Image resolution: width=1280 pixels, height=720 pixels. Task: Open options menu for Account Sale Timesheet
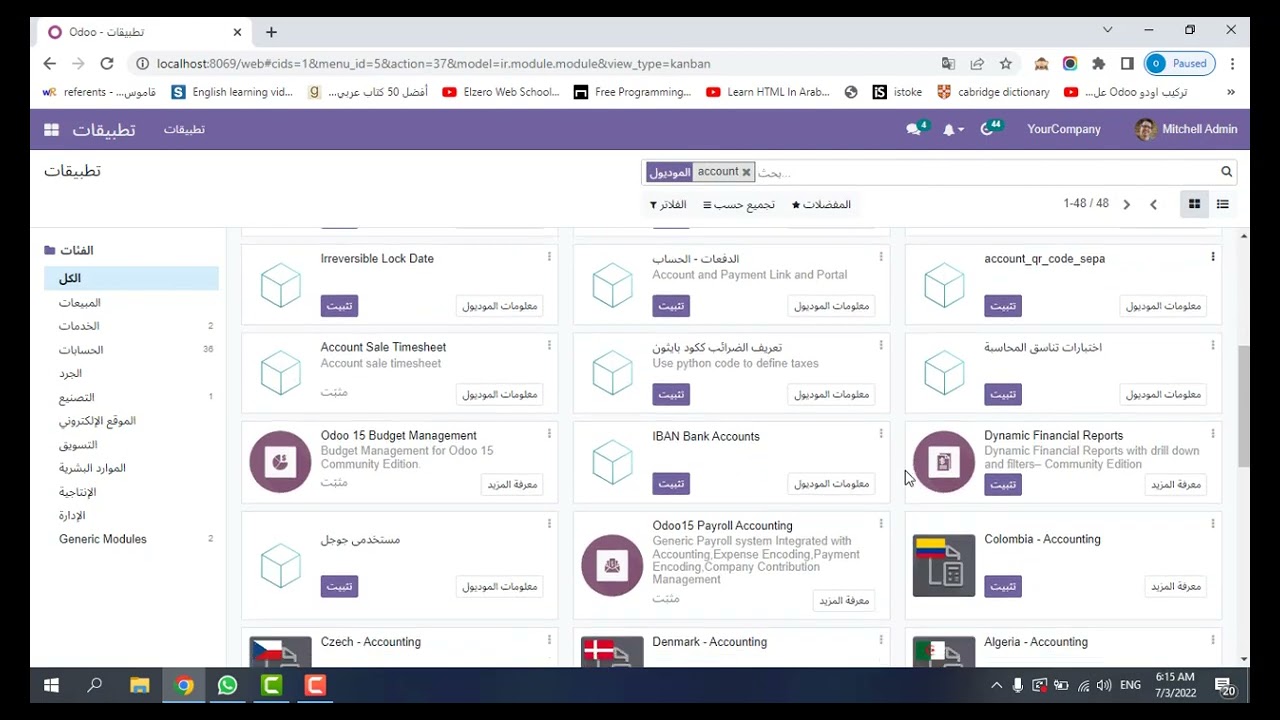(x=549, y=345)
